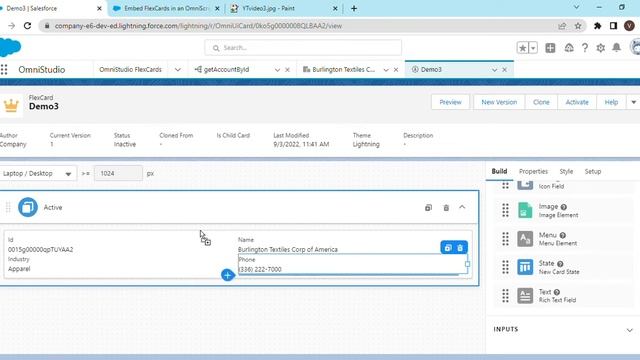Open new browser tab

354,8
